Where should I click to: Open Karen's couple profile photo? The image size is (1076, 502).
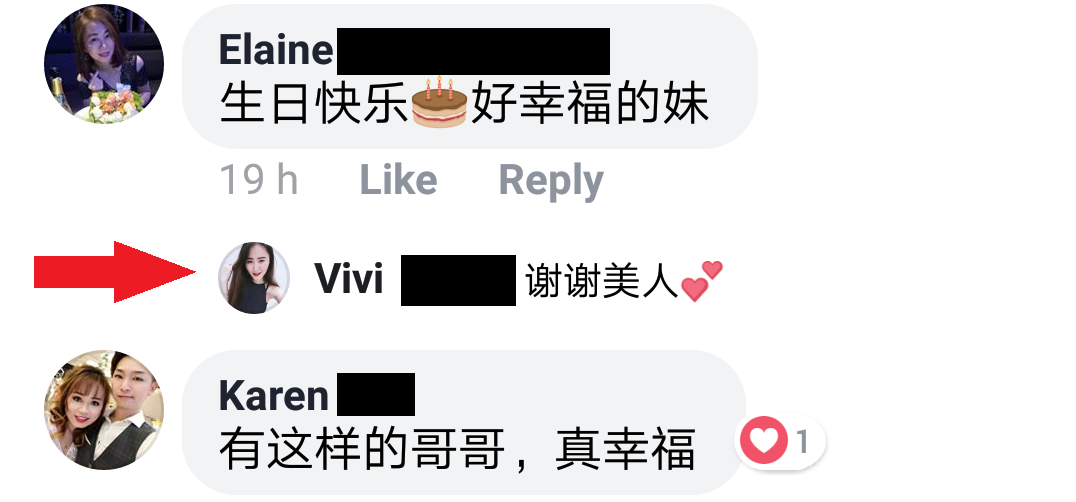[x=104, y=410]
